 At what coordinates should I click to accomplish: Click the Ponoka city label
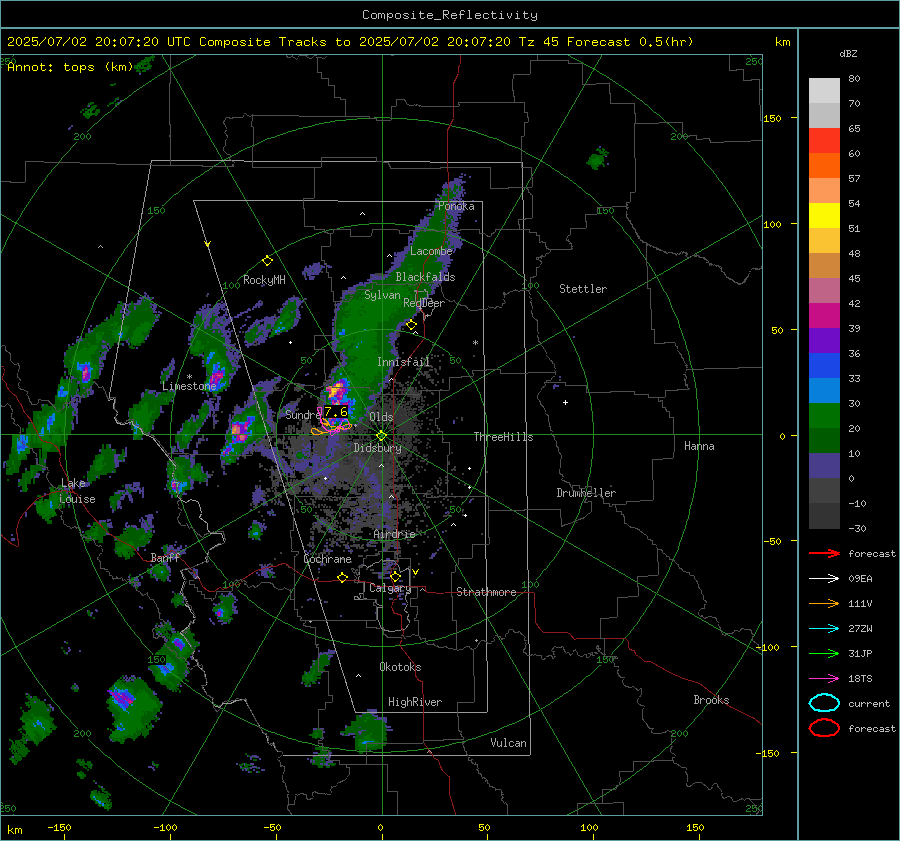[456, 206]
